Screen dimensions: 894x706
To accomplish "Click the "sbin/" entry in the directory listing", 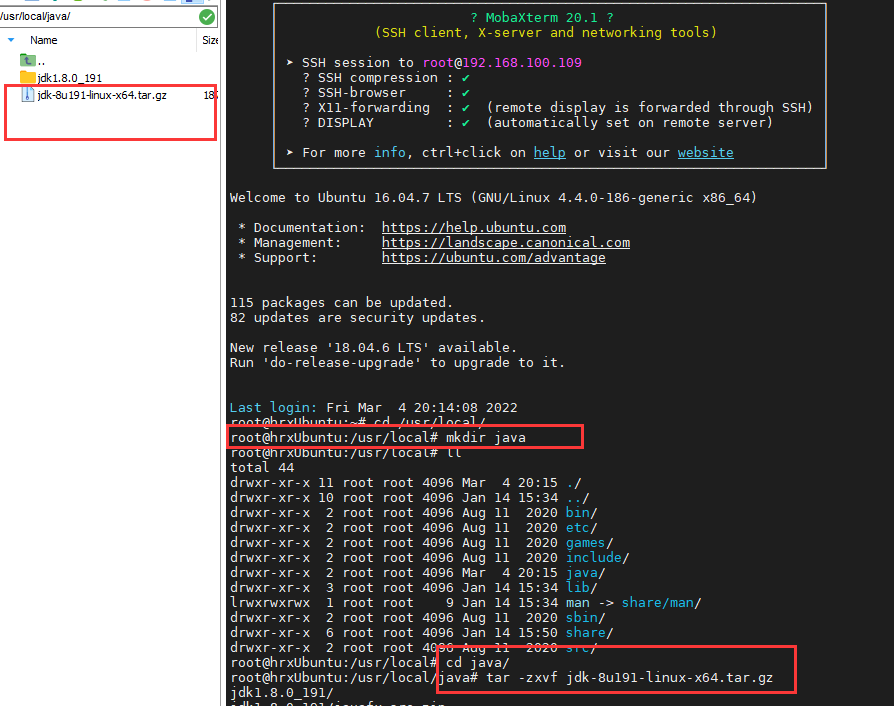I will pos(586,618).
